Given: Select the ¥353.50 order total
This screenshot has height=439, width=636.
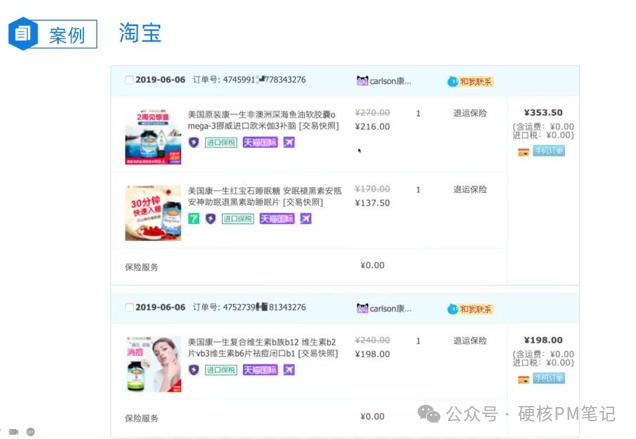Looking at the screenshot, I should pos(543,112).
